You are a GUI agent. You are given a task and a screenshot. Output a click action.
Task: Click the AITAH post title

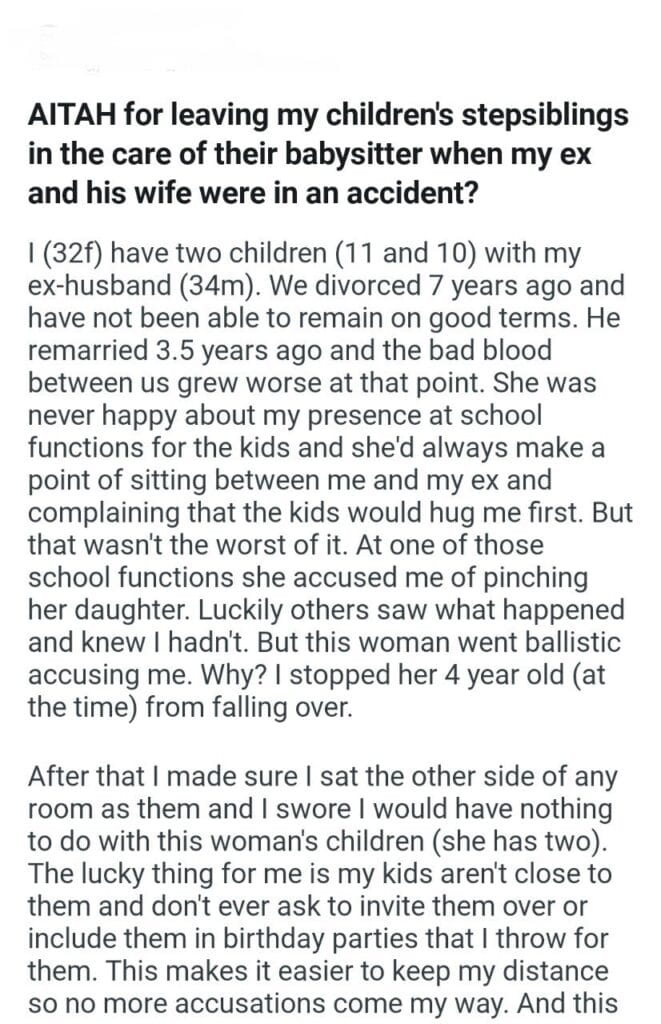[328, 154]
